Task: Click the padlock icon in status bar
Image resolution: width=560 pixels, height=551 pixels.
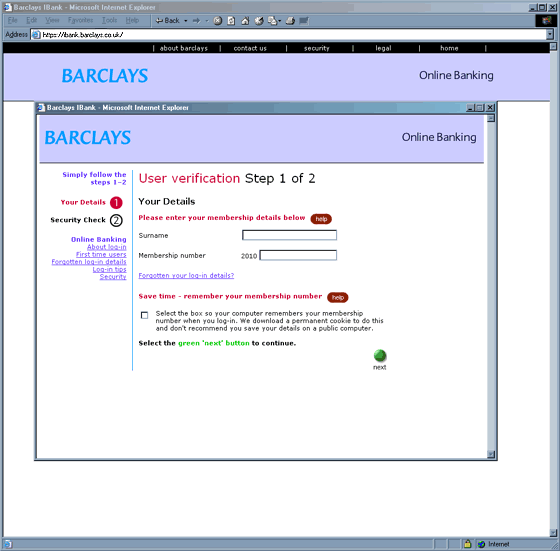Action: tap(467, 544)
